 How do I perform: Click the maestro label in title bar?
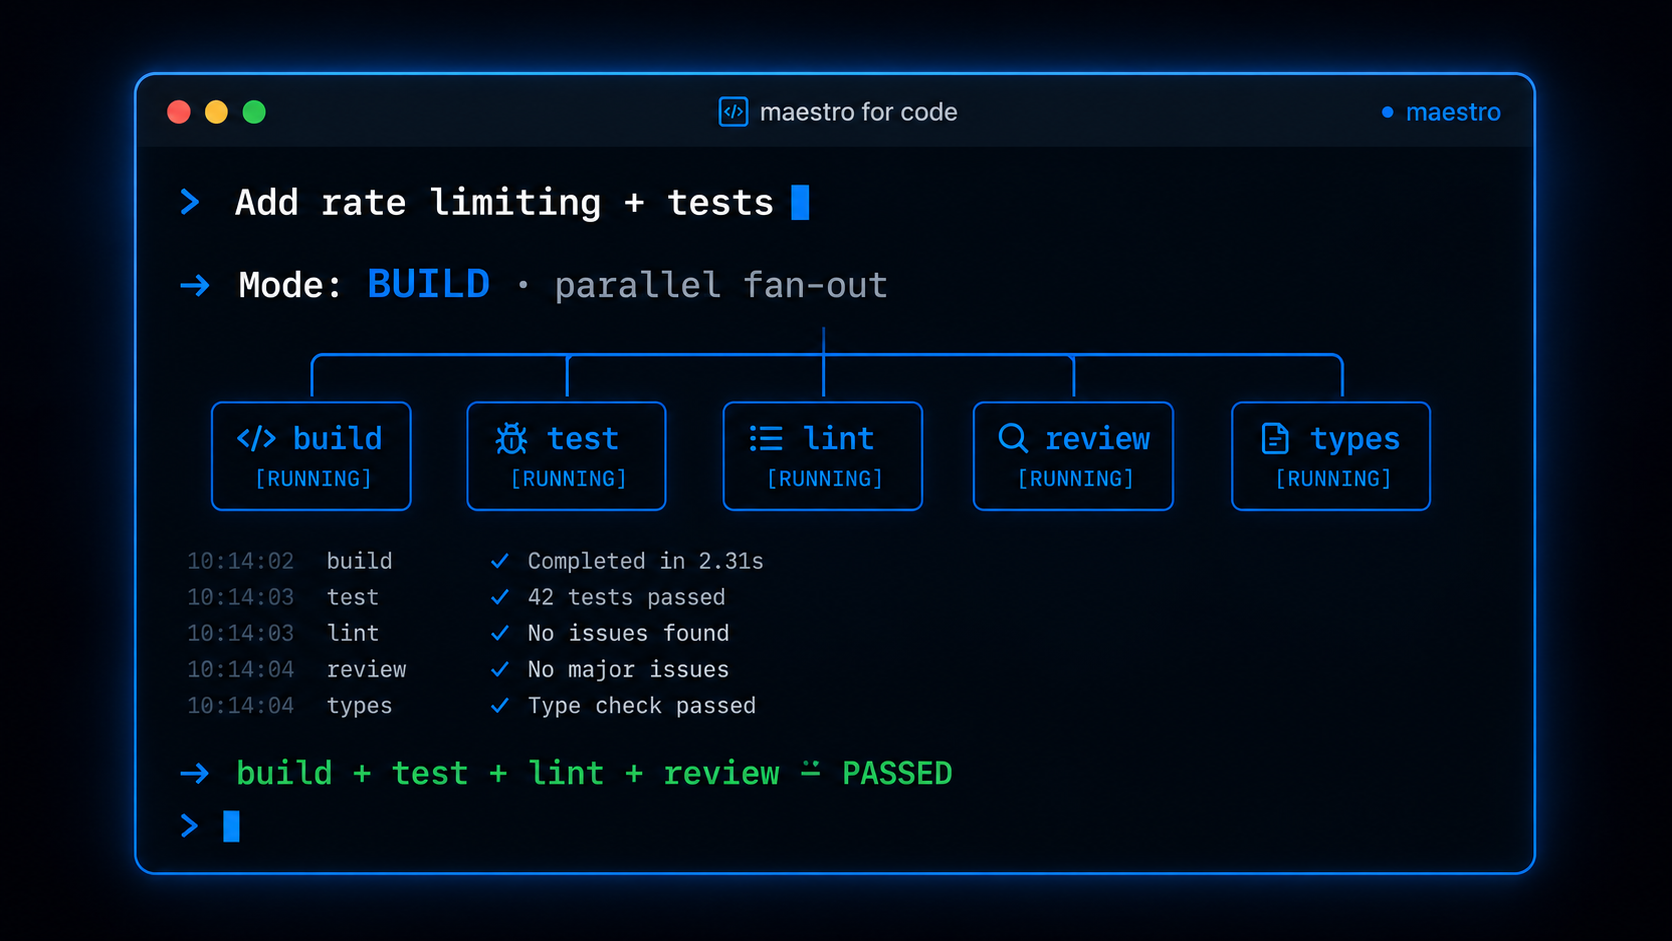point(1453,112)
